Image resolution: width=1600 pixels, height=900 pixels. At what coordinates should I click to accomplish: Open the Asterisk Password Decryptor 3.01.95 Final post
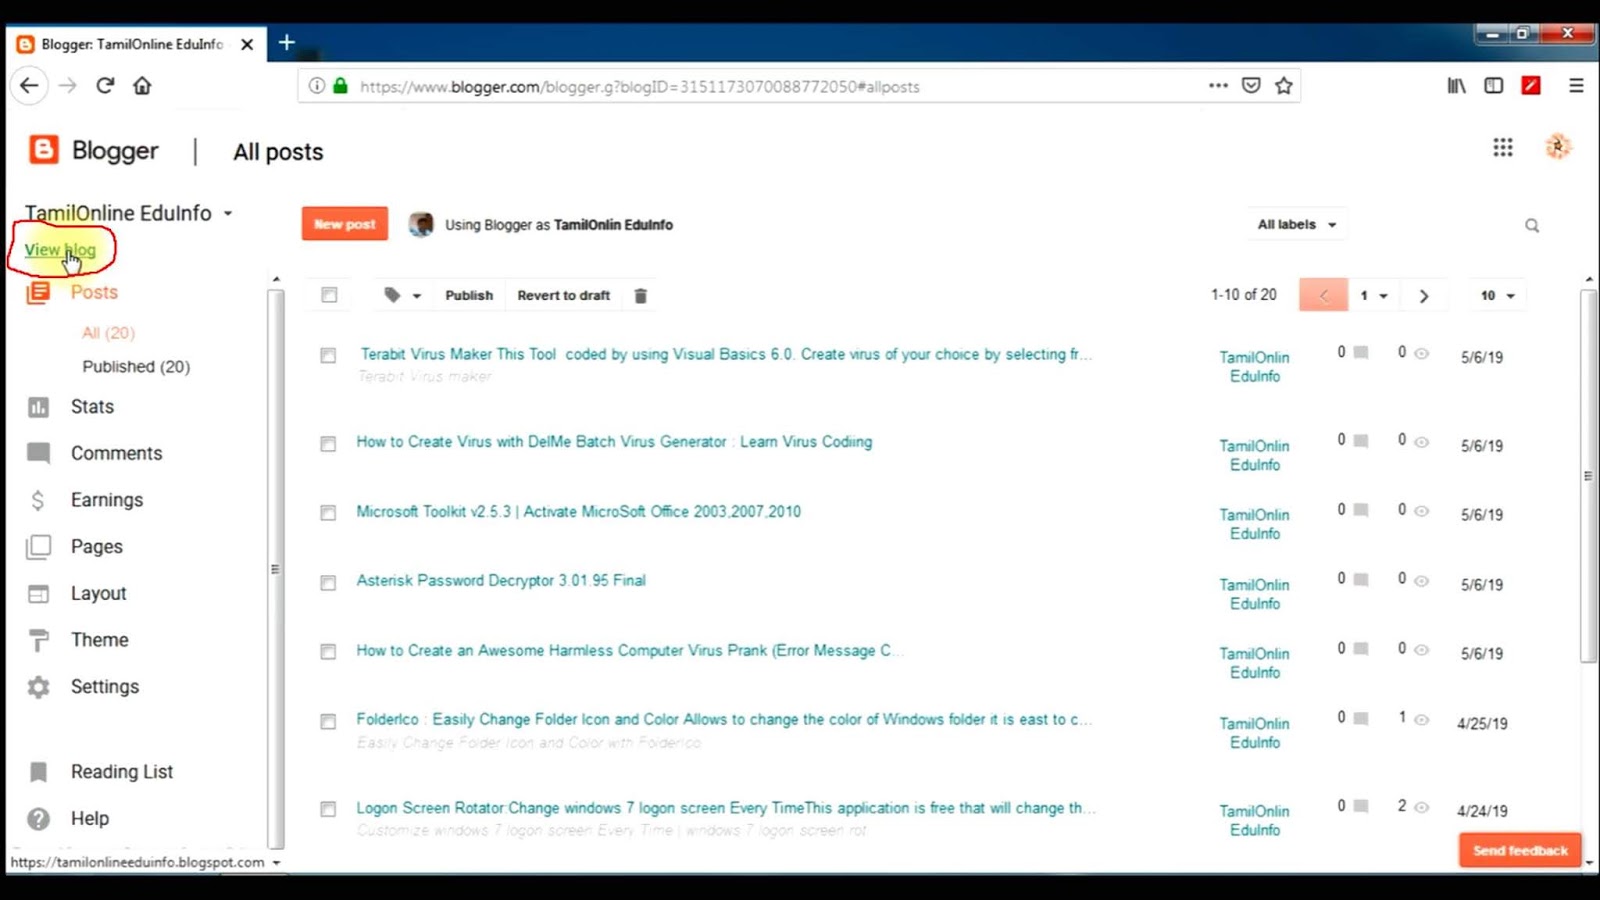click(x=501, y=581)
